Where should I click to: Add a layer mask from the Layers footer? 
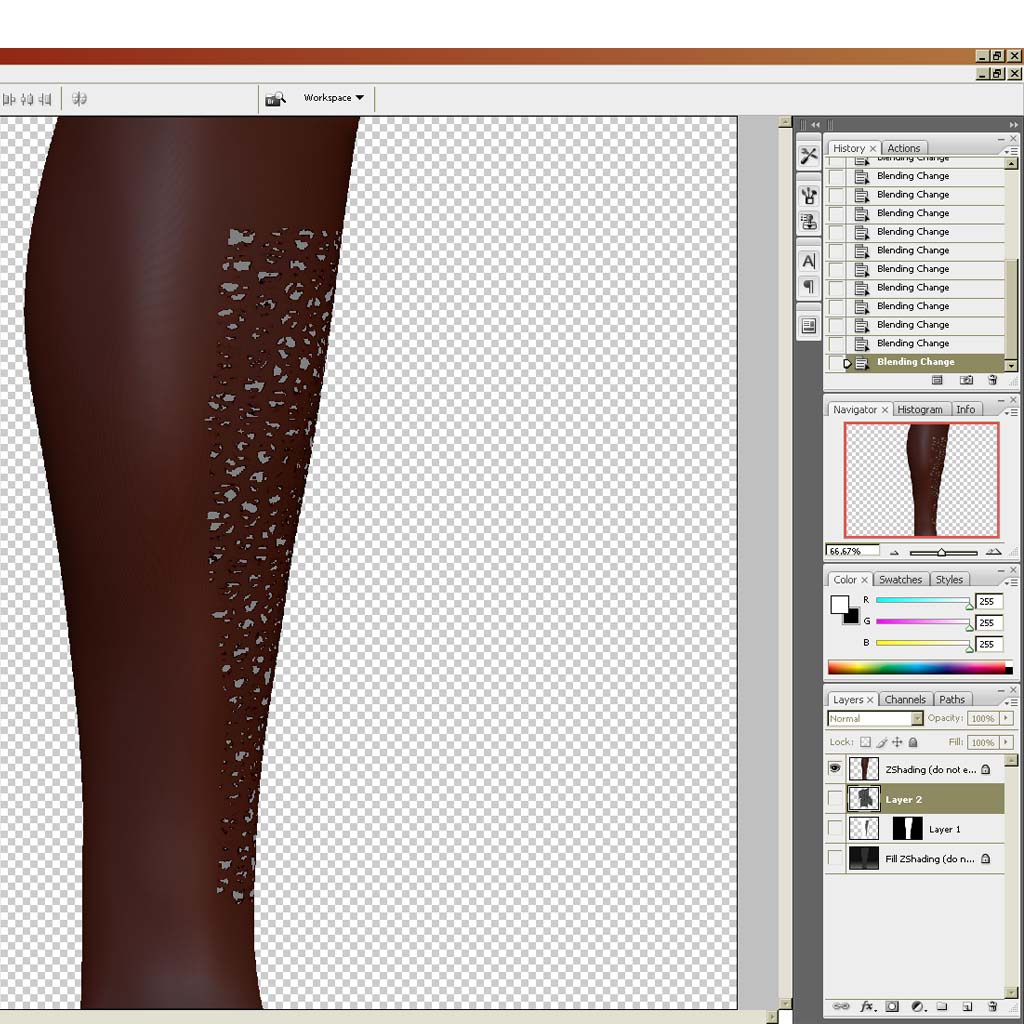[892, 1006]
